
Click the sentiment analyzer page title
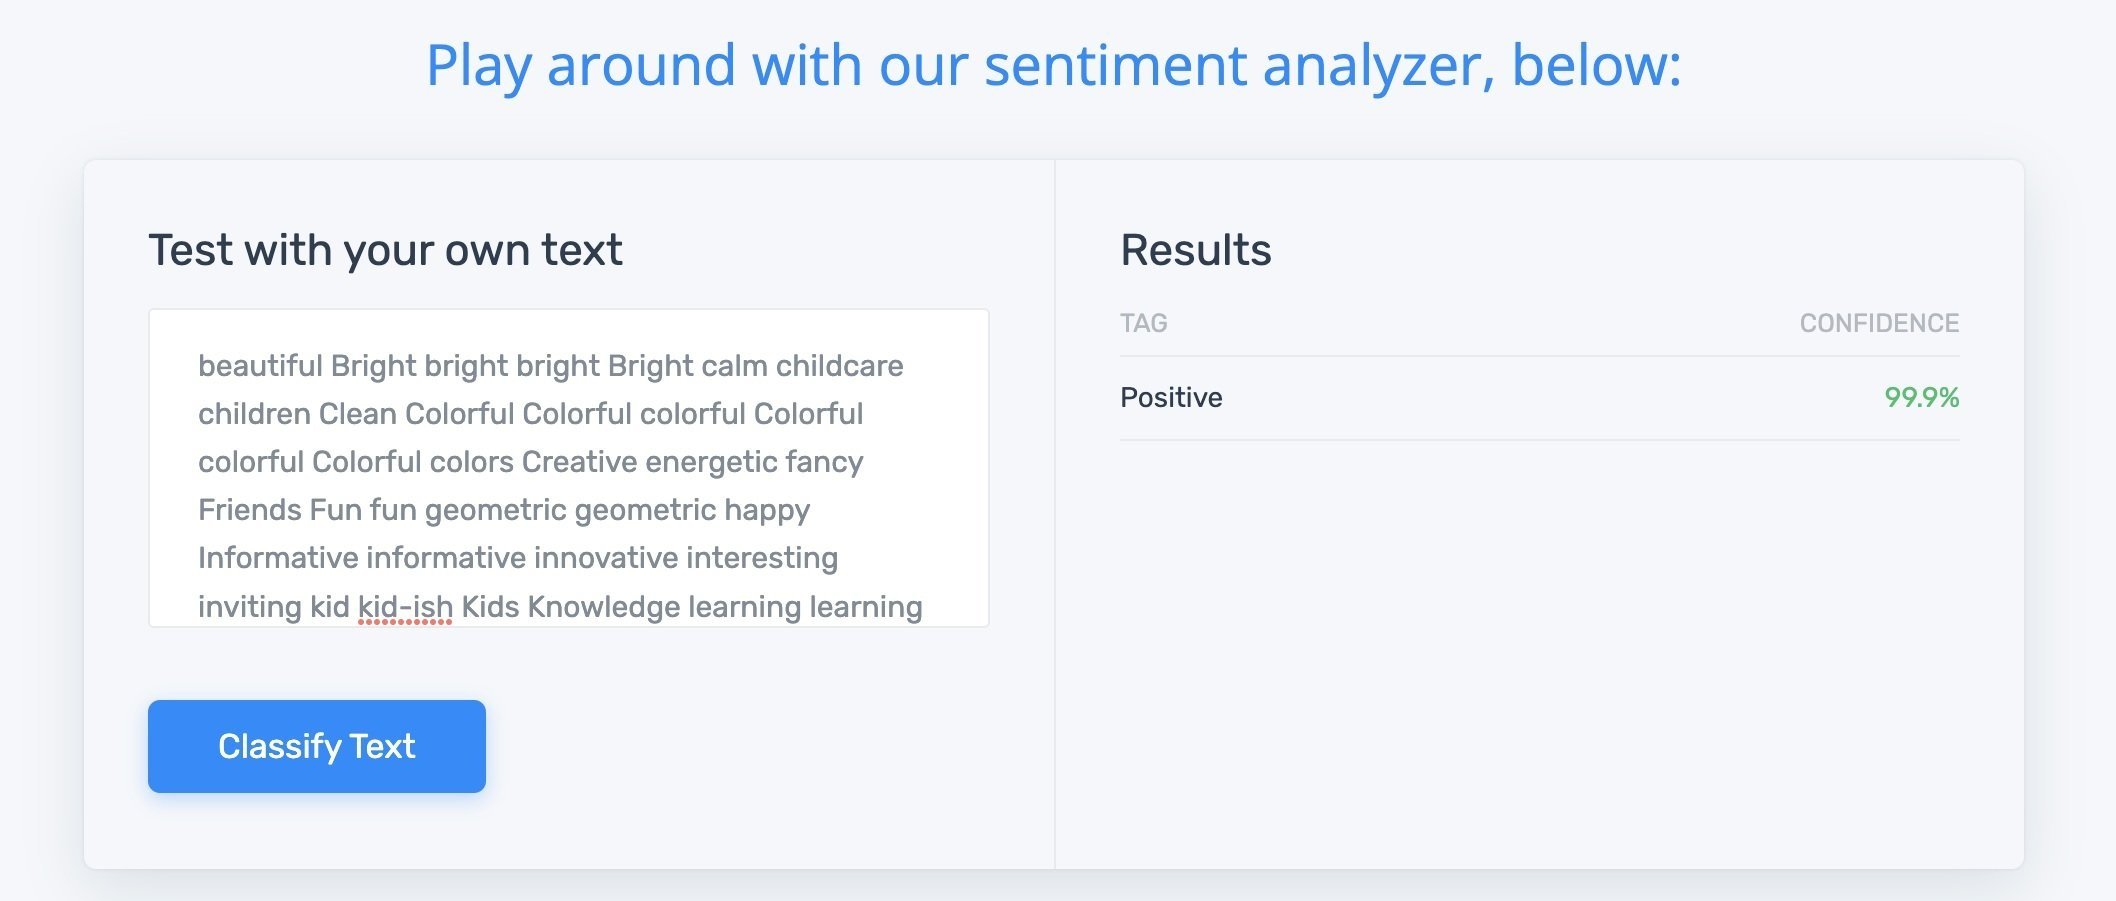pos(1054,65)
